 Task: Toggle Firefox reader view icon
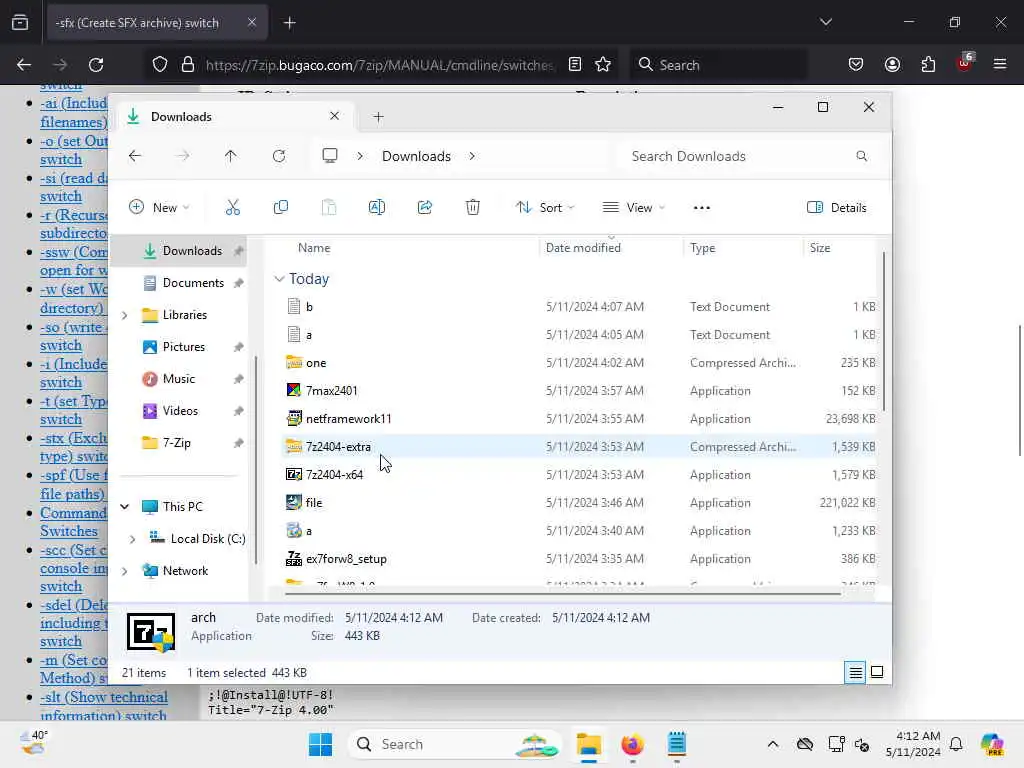tap(575, 65)
